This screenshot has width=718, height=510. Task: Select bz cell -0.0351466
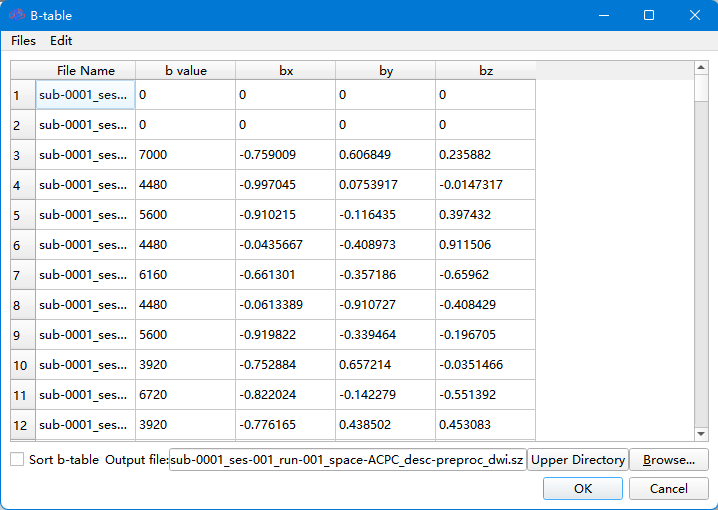click(485, 365)
